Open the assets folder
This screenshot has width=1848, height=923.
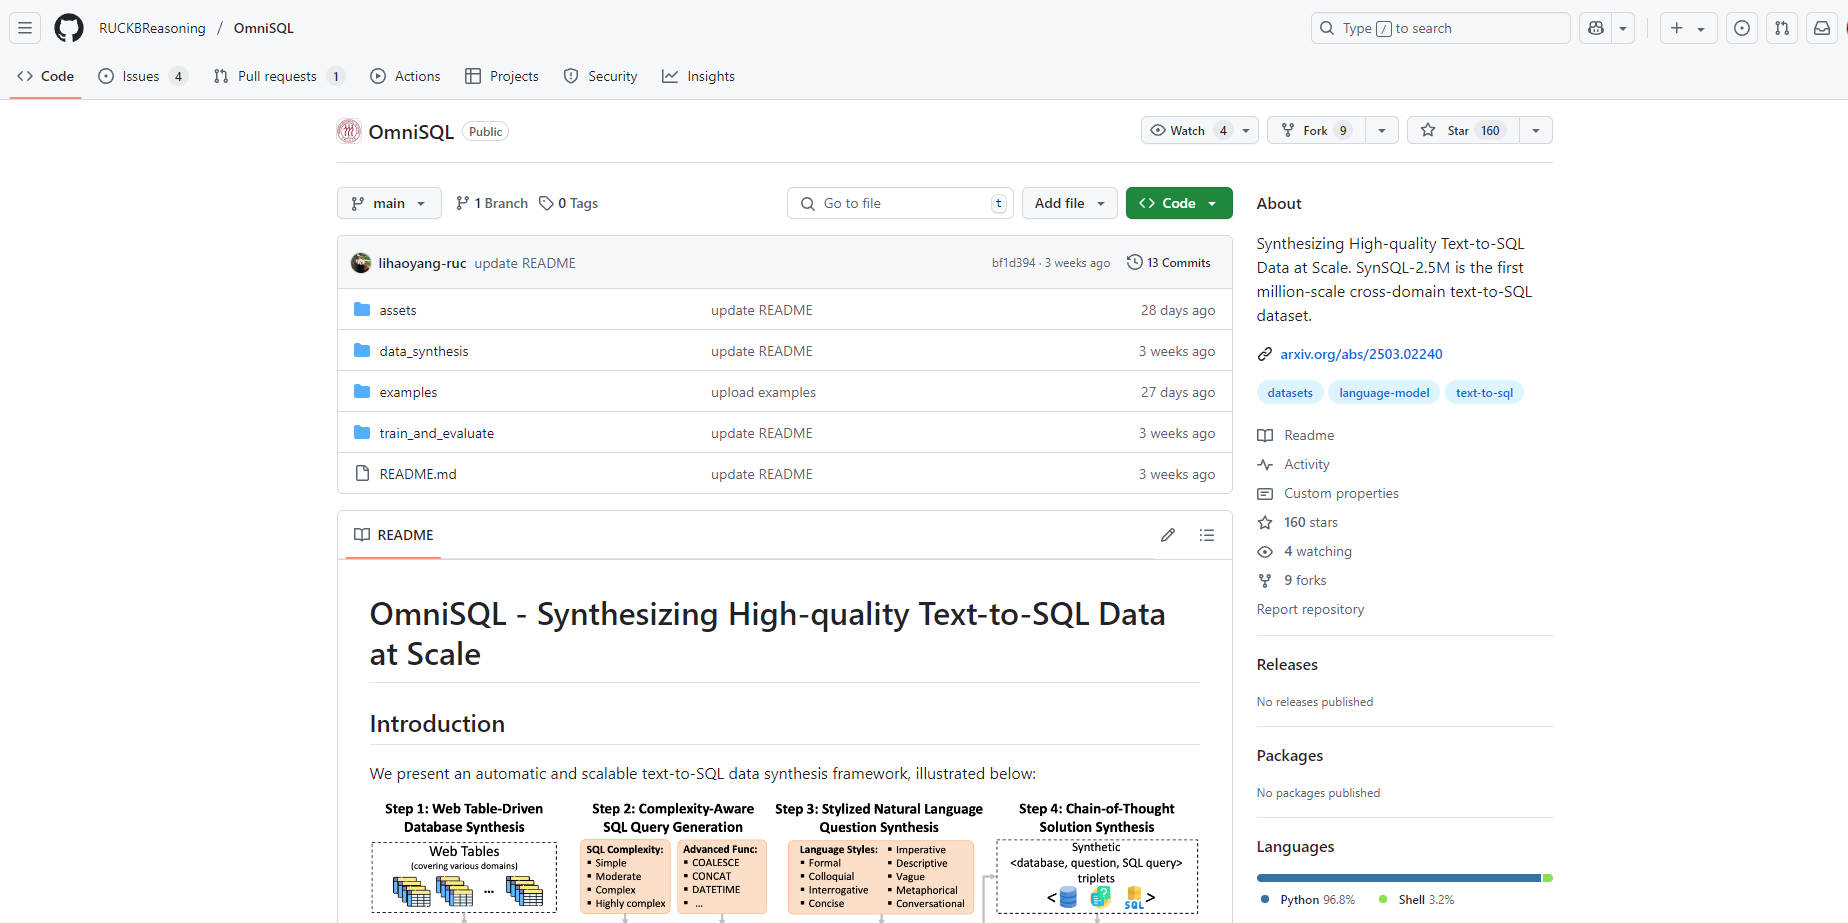click(x=397, y=310)
